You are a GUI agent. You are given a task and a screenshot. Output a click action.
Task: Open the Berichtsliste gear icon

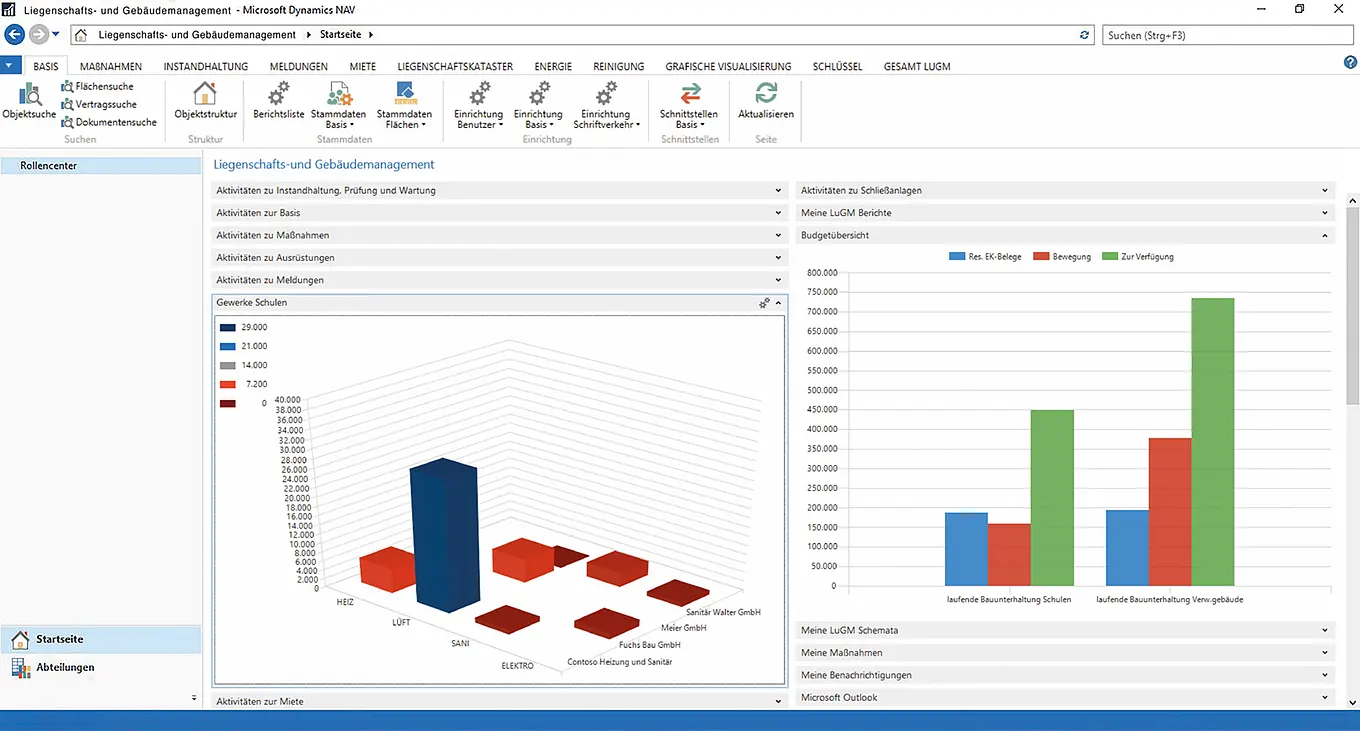coord(278,97)
